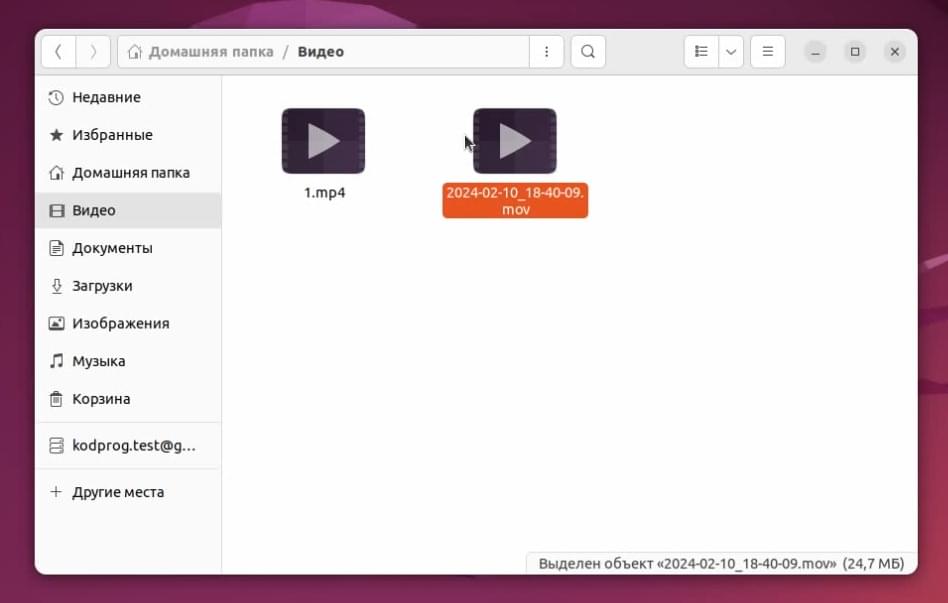Open the hamburger main menu

(x=768, y=52)
